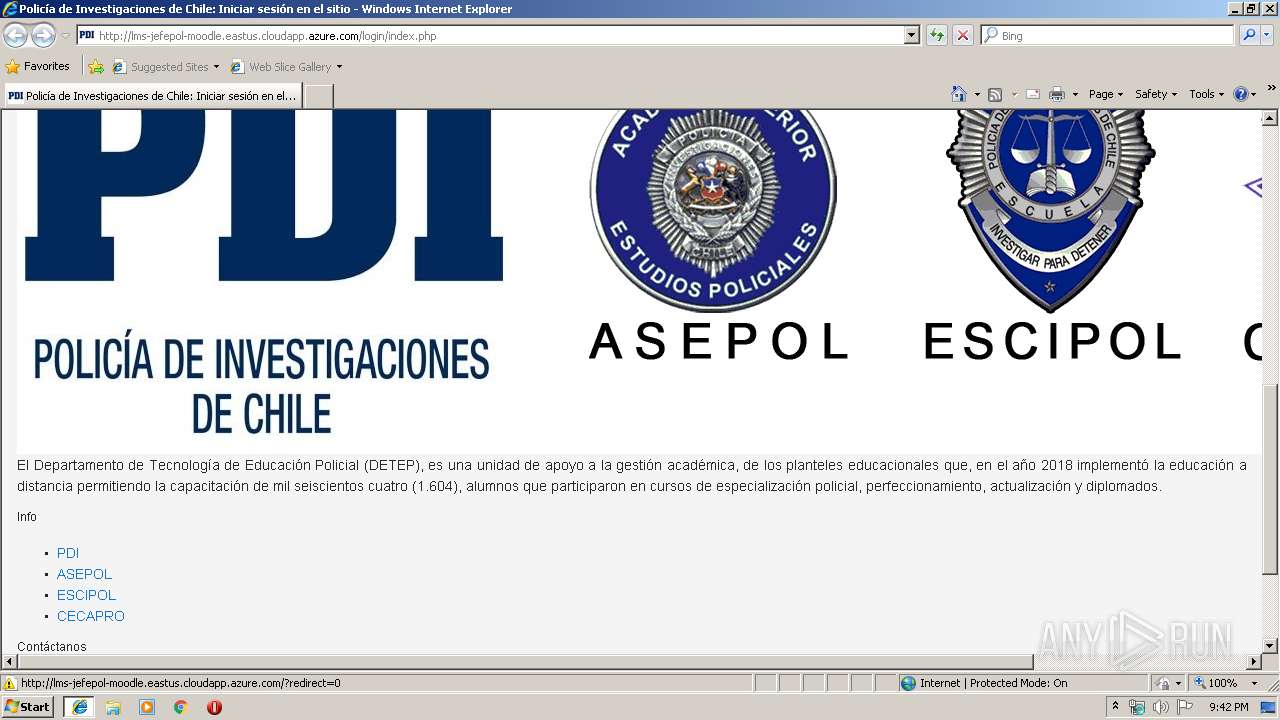The height and width of the screenshot is (720, 1280).
Task: Open Windows Media Player taskbar icon
Action: point(147,707)
